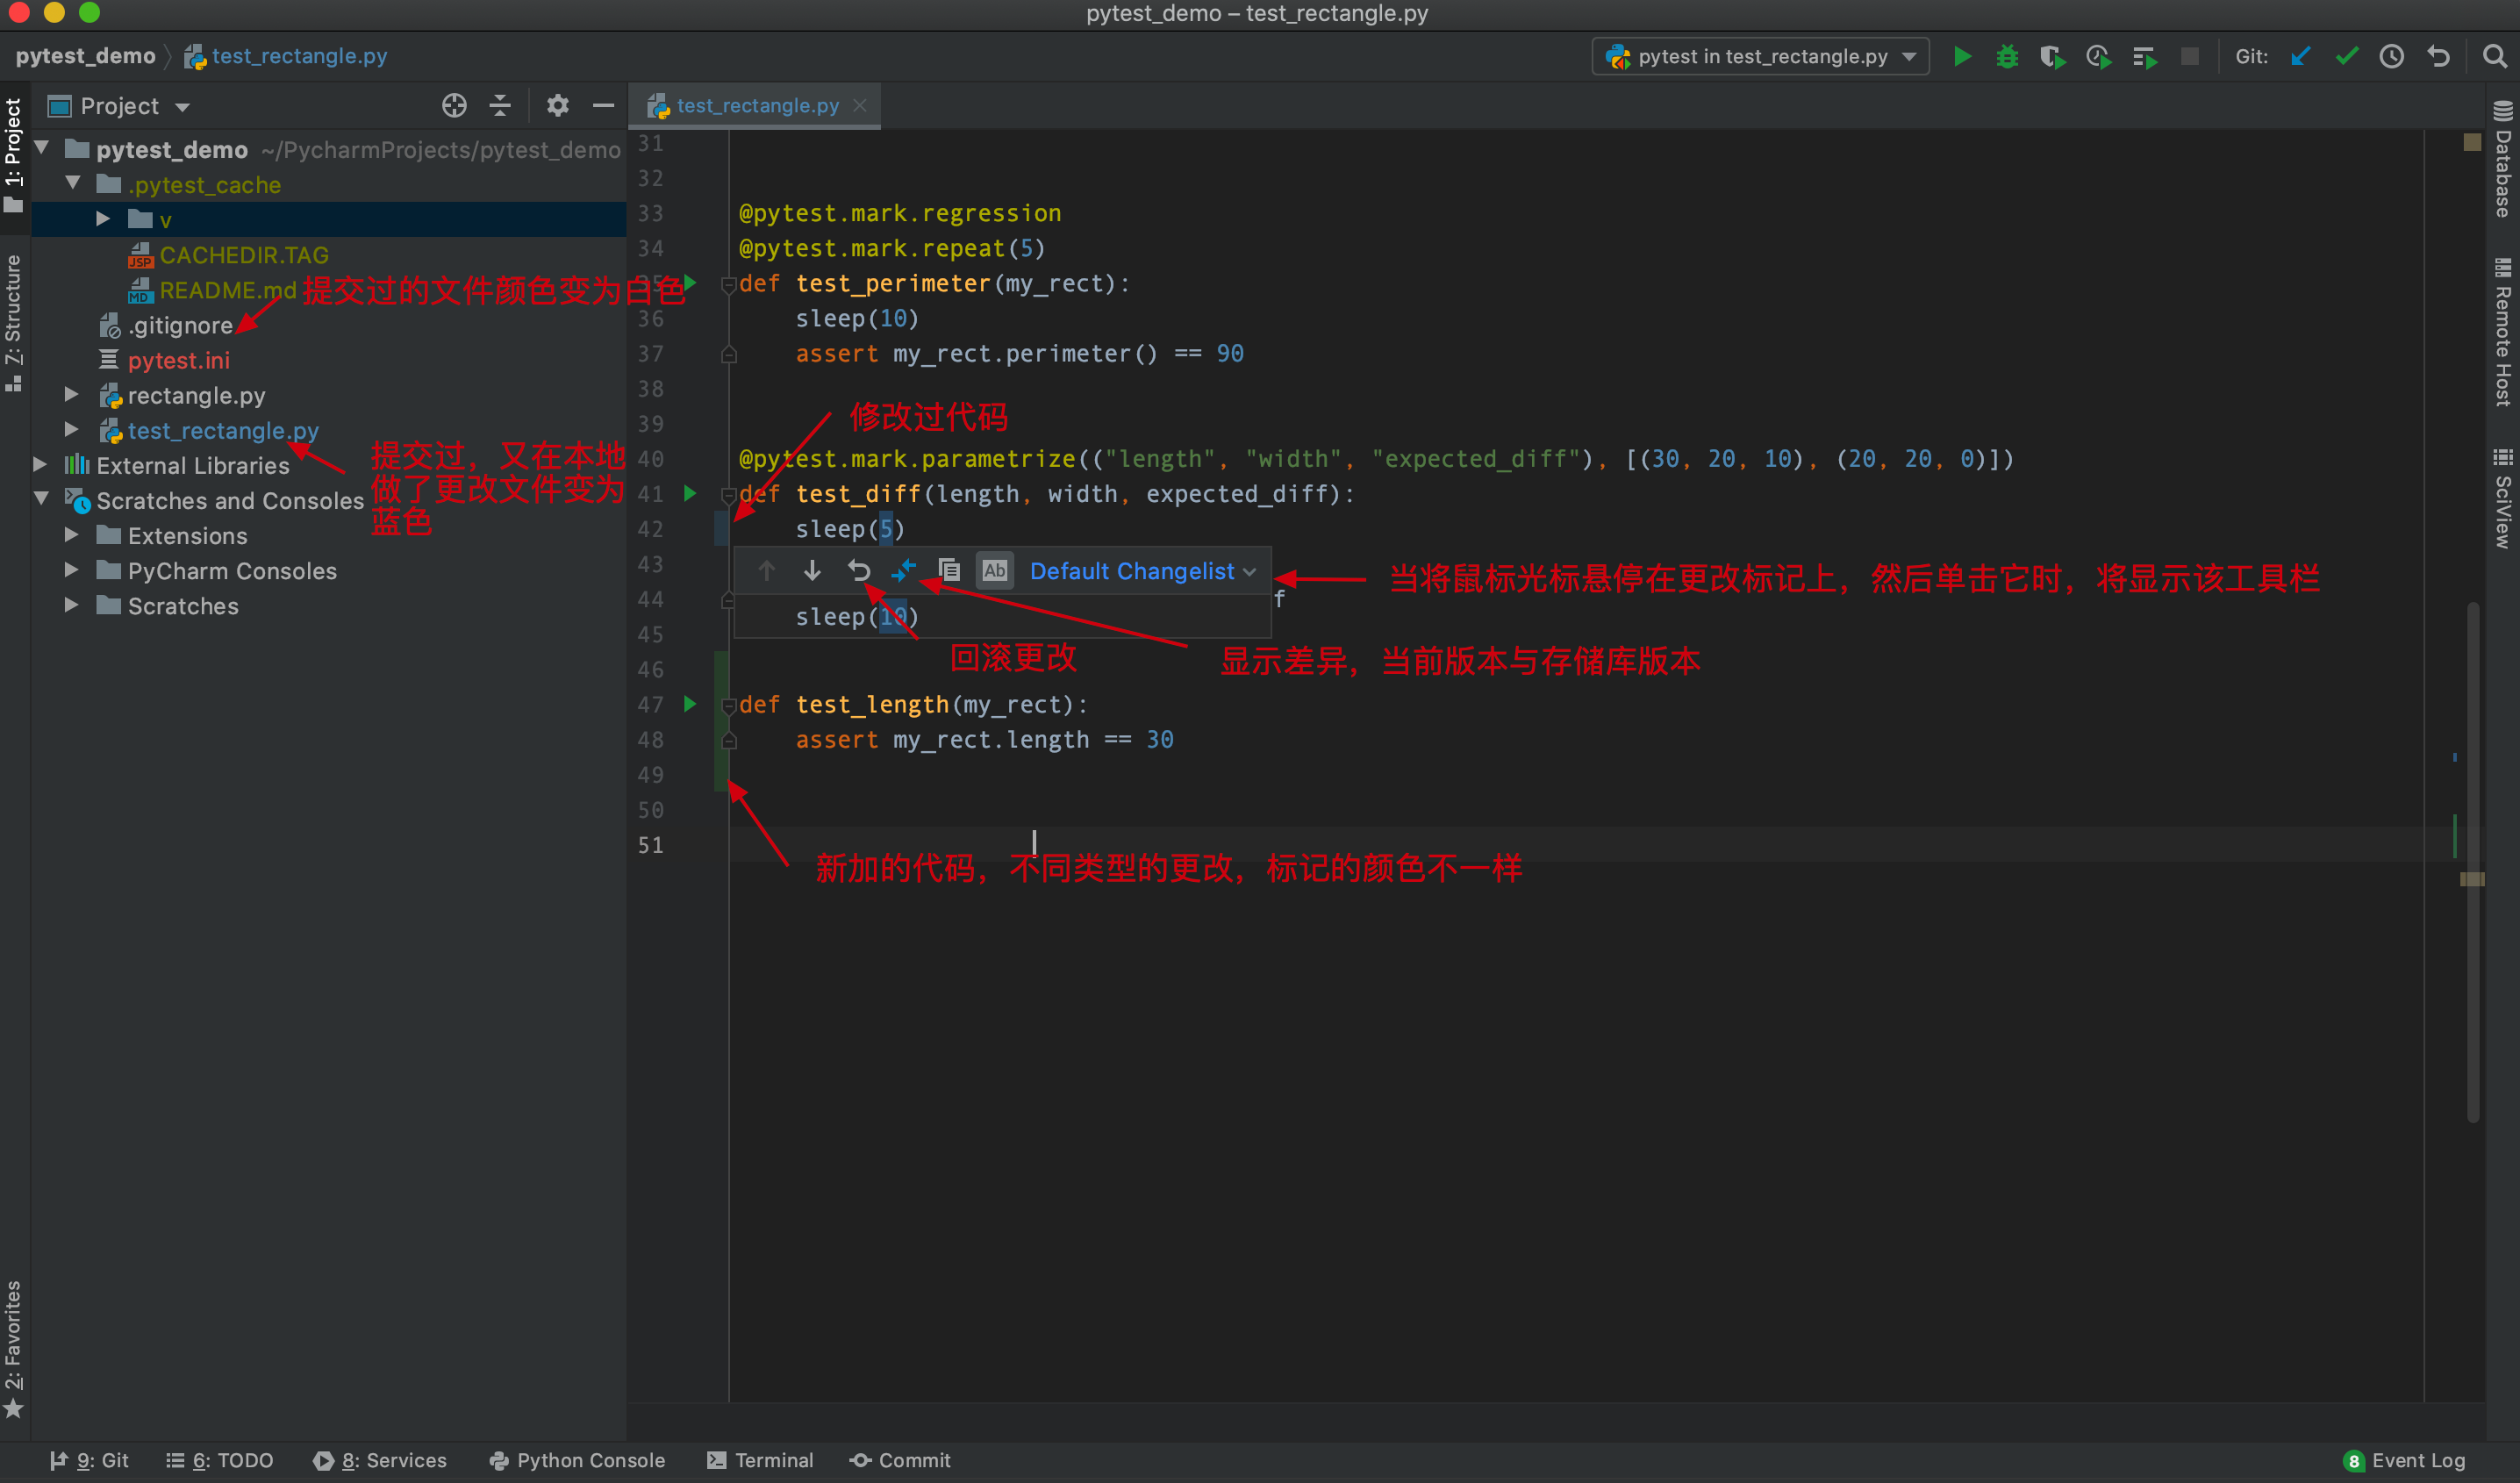Start debugging with the bug icon
The width and height of the screenshot is (2520, 1483).
(2007, 56)
